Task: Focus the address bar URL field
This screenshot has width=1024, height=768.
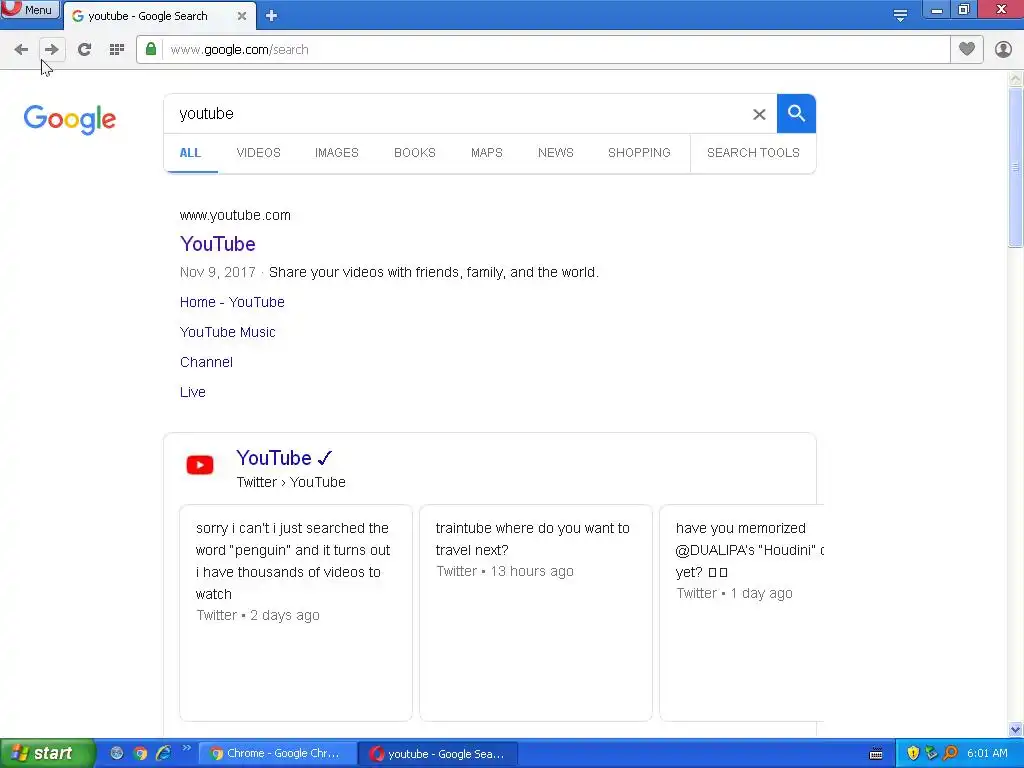Action: [555, 50]
